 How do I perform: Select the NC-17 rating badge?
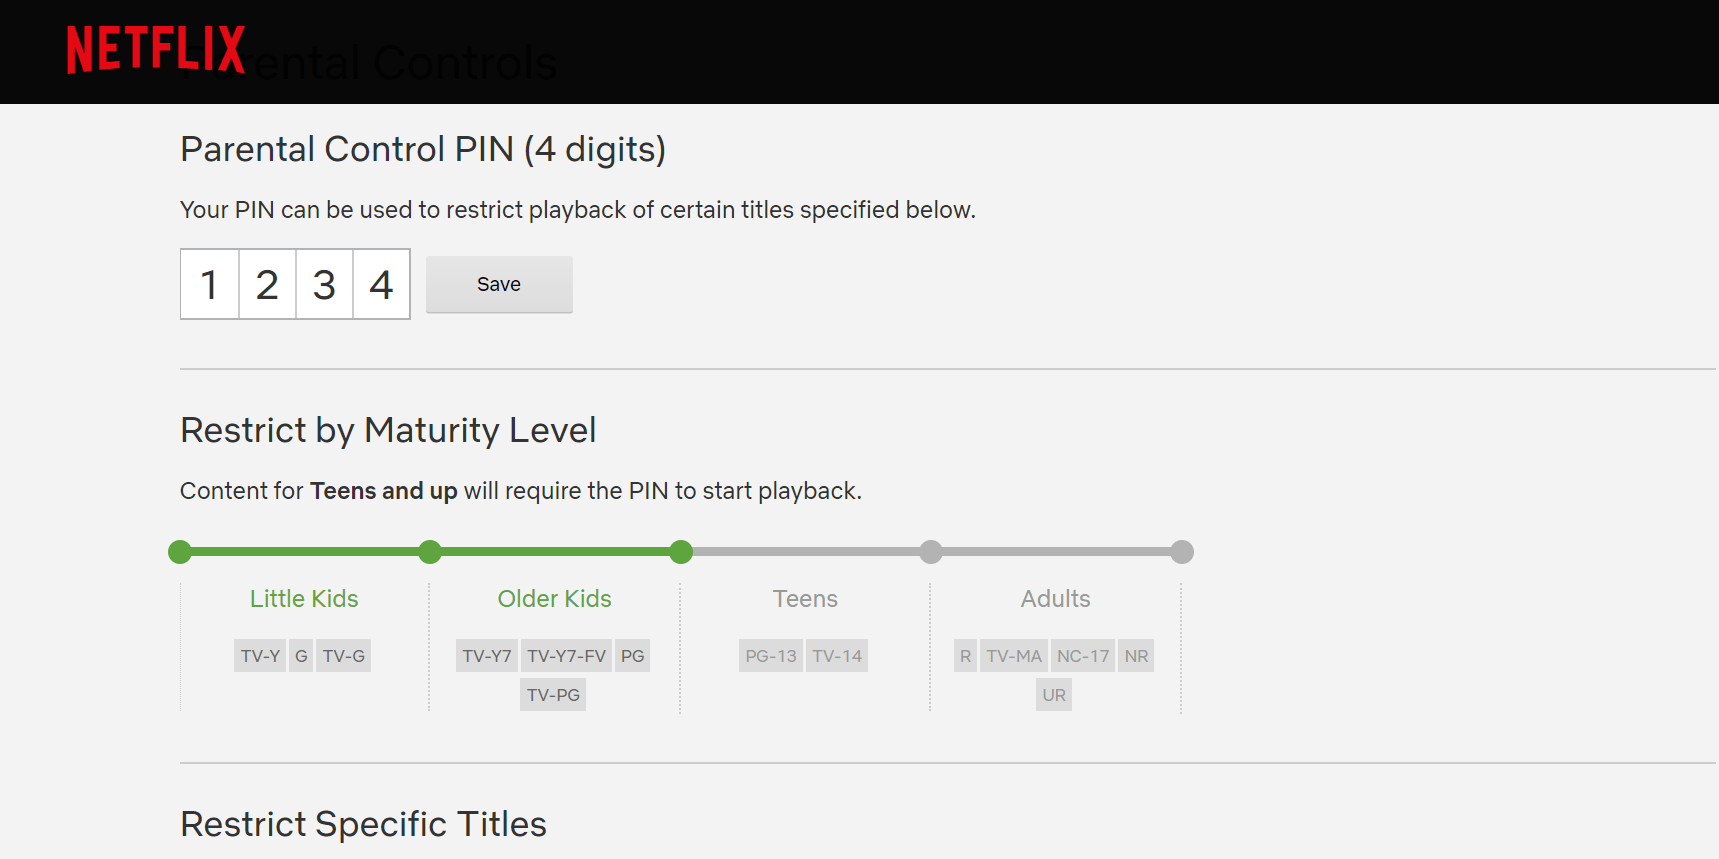coord(1082,655)
